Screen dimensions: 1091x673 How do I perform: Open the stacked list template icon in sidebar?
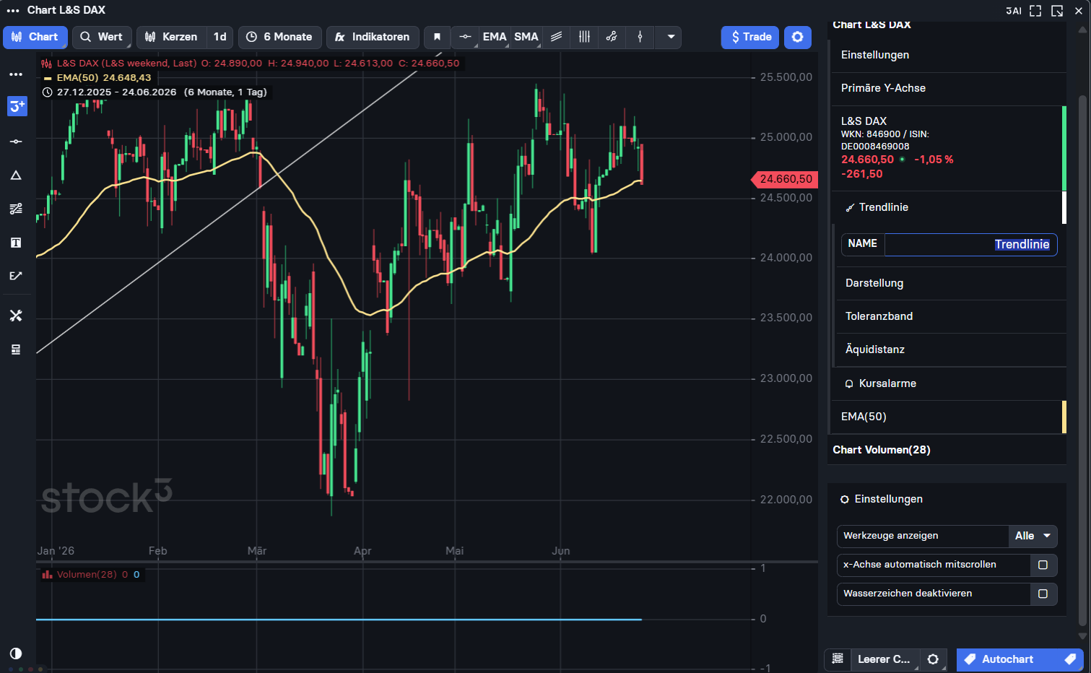tap(16, 349)
